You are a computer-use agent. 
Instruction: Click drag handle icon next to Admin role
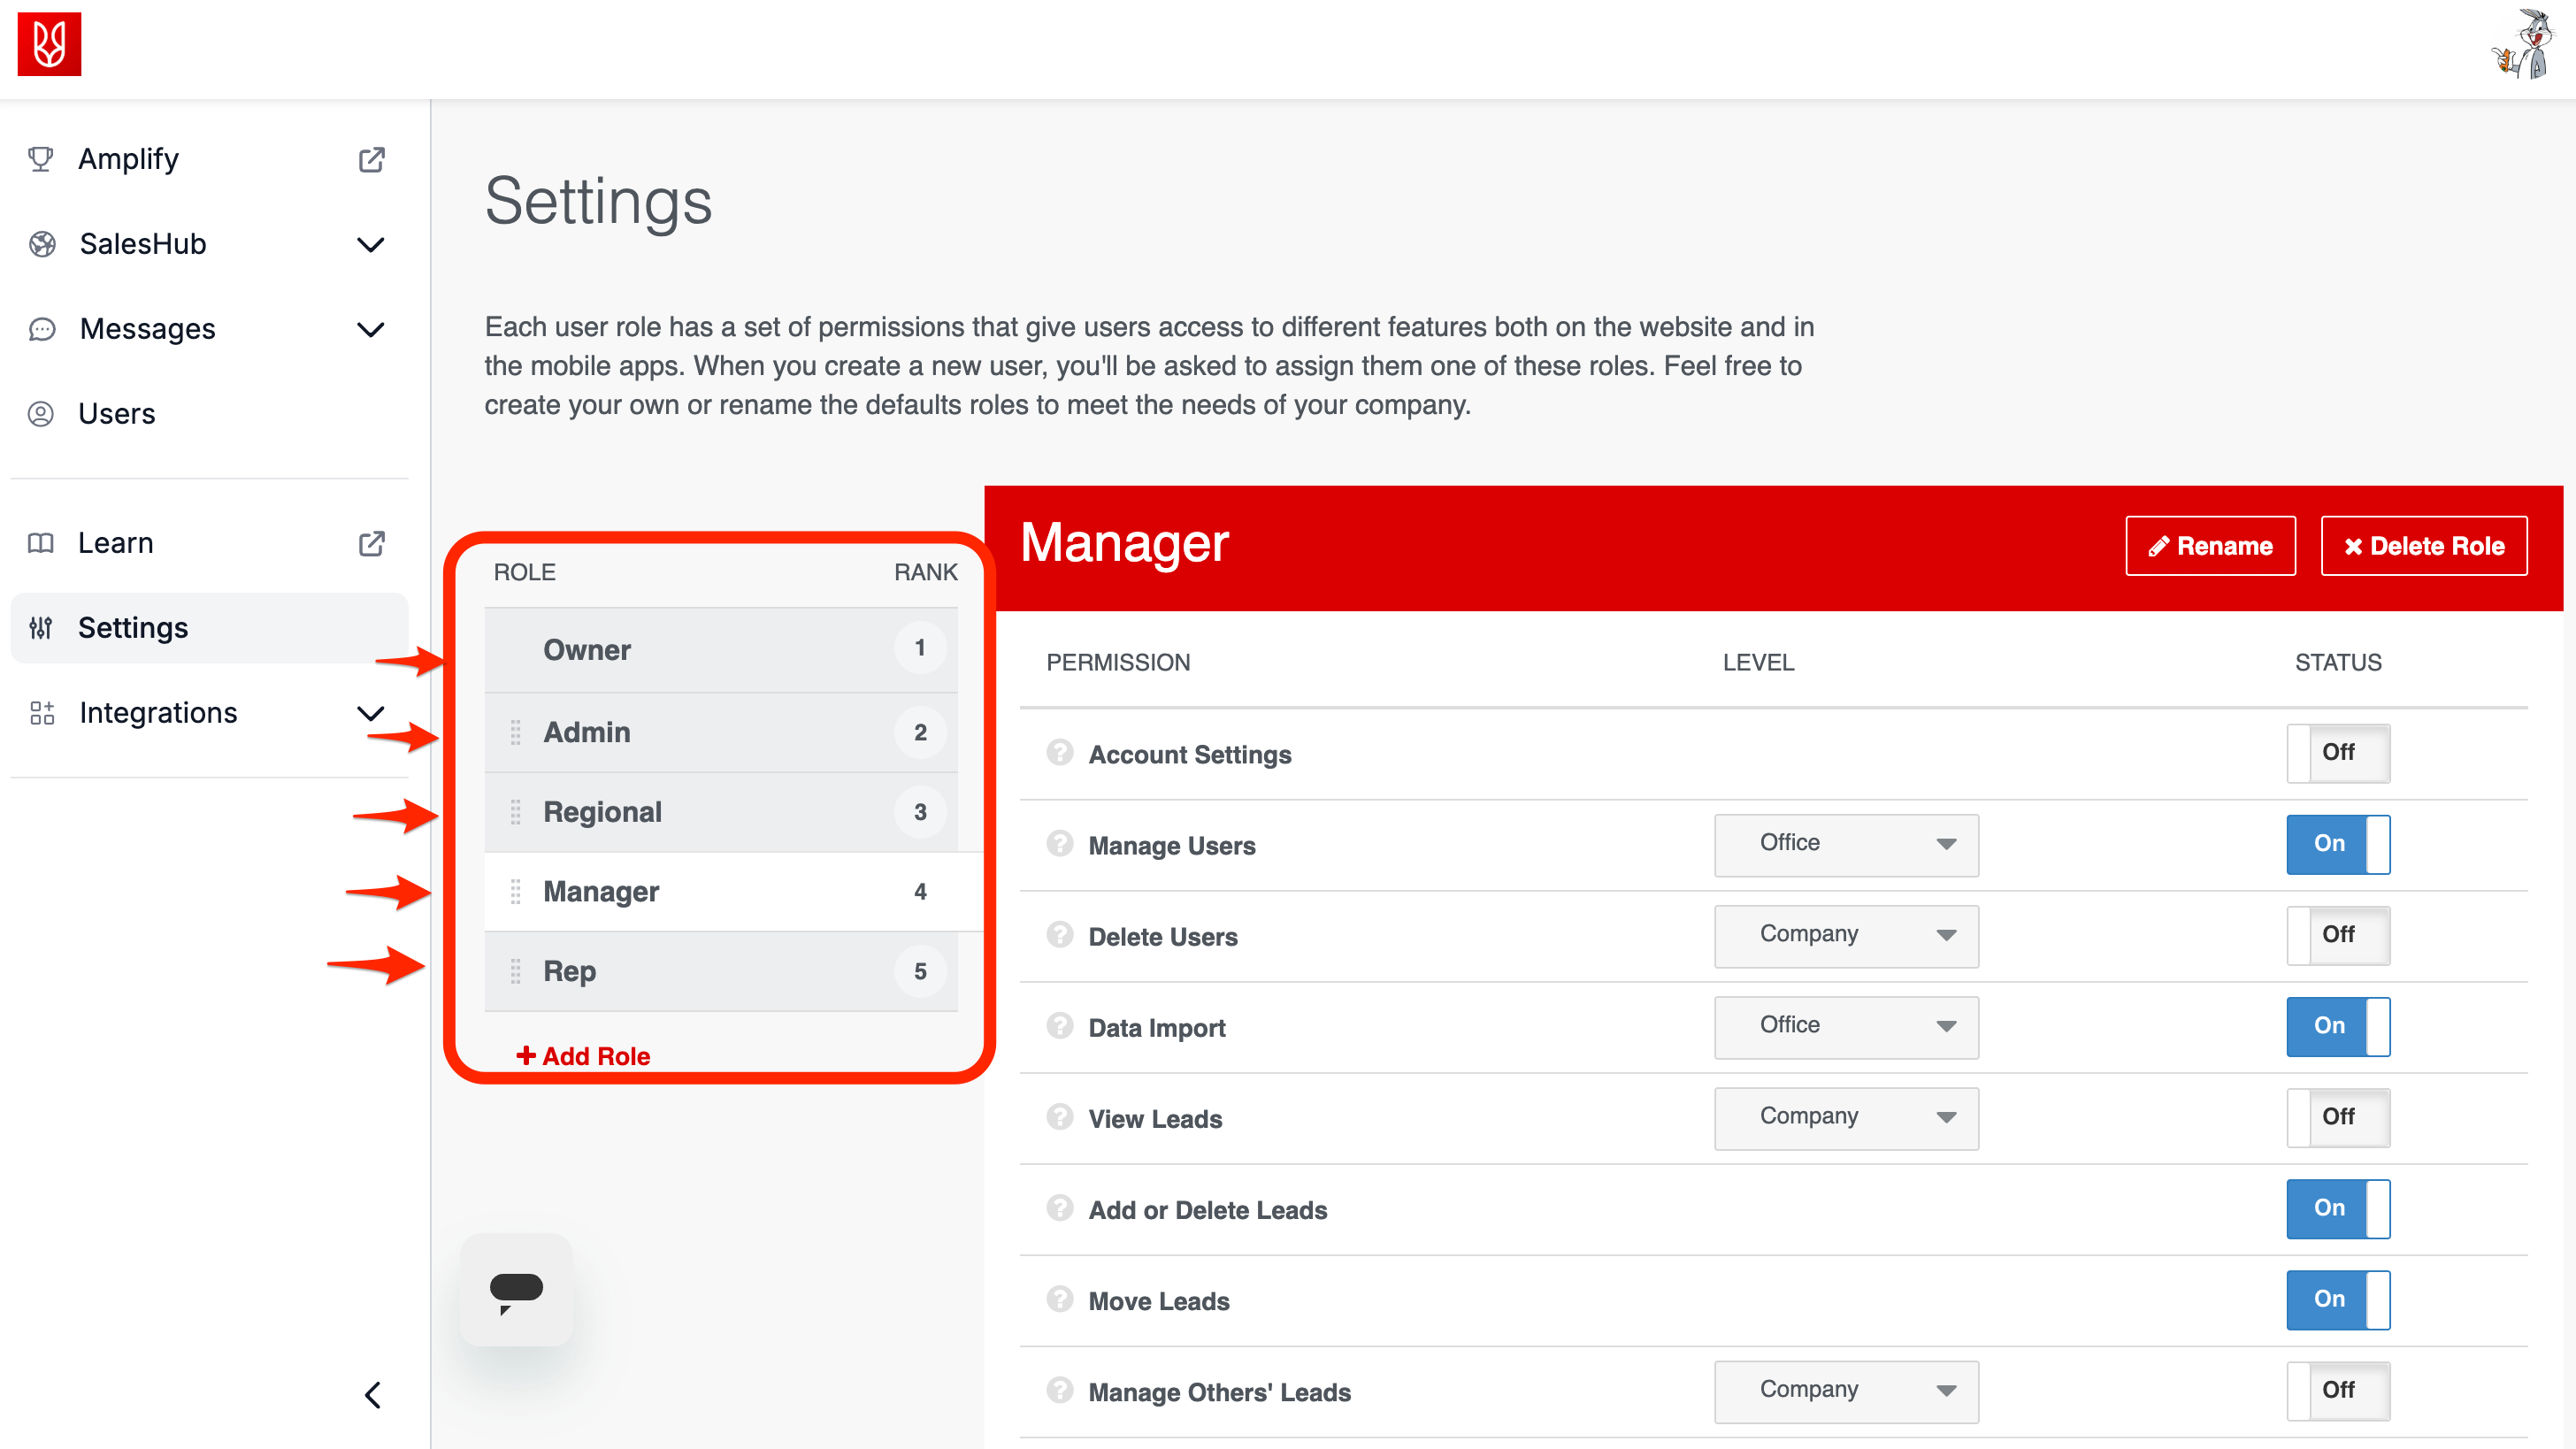(516, 732)
